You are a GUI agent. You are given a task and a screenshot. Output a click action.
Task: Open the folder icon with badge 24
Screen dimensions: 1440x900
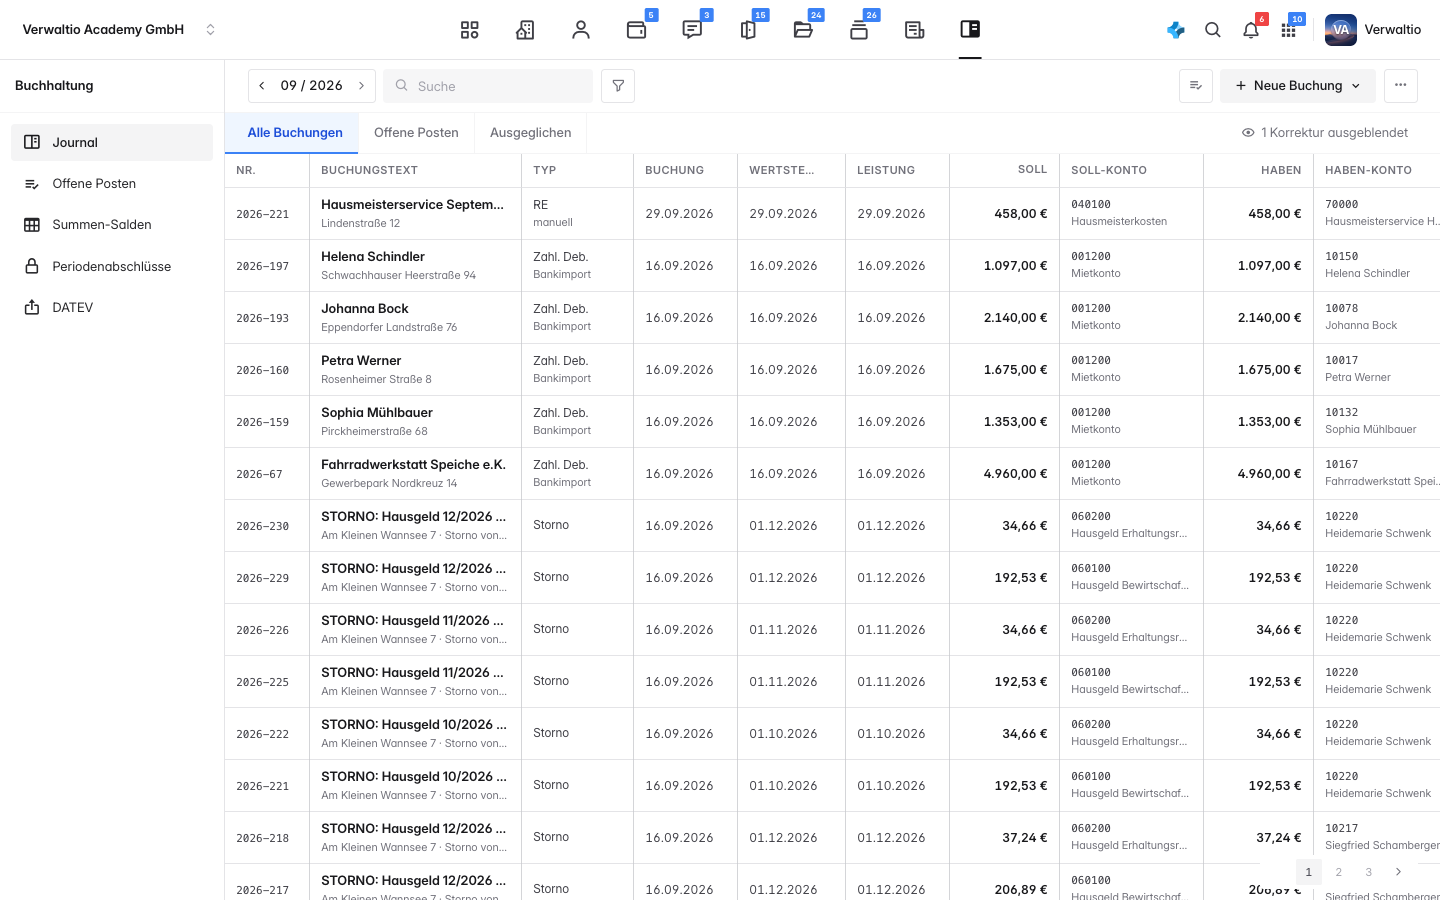(x=803, y=30)
